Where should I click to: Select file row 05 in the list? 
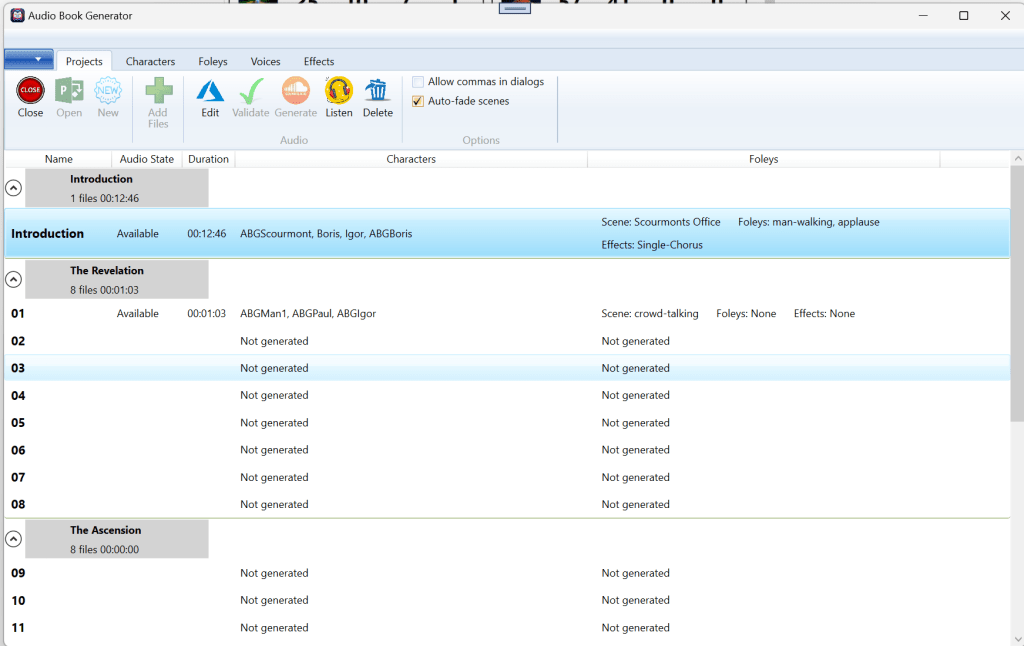coord(18,423)
